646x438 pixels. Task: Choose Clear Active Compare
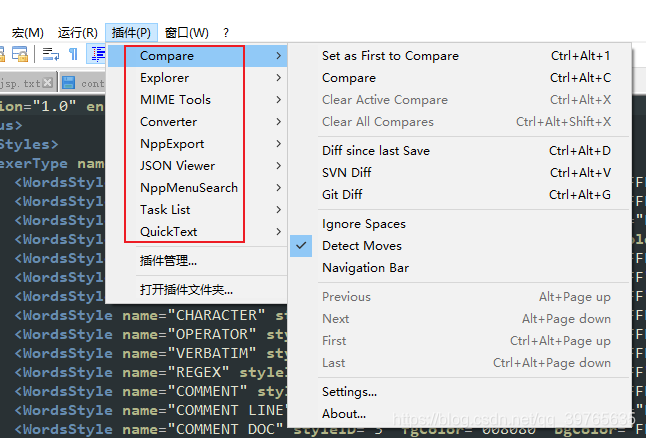point(460,100)
